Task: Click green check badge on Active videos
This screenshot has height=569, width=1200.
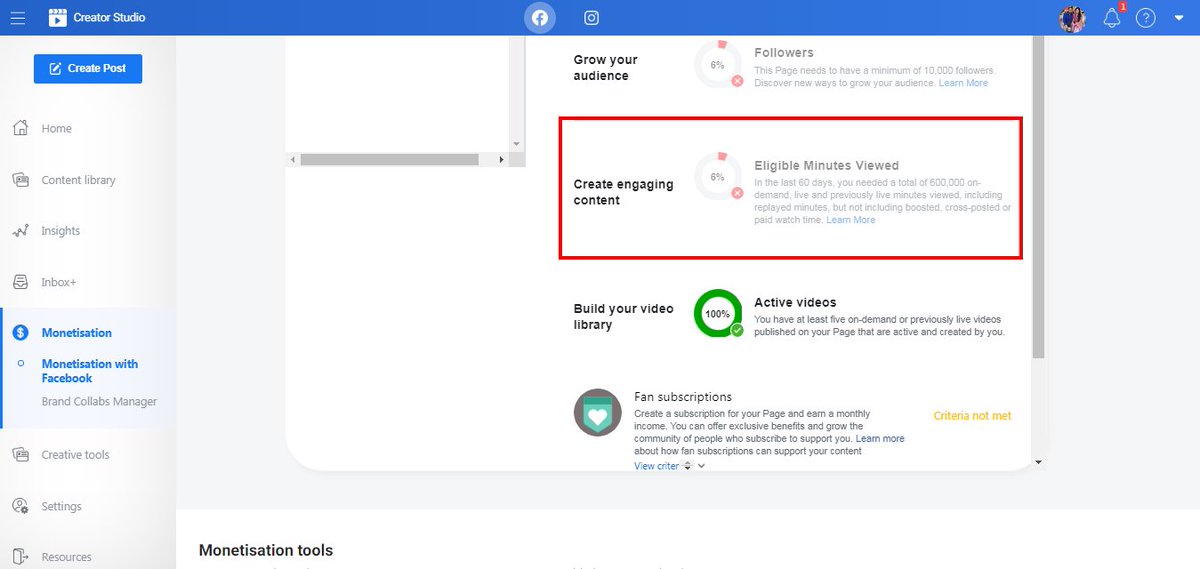Action: tap(737, 330)
